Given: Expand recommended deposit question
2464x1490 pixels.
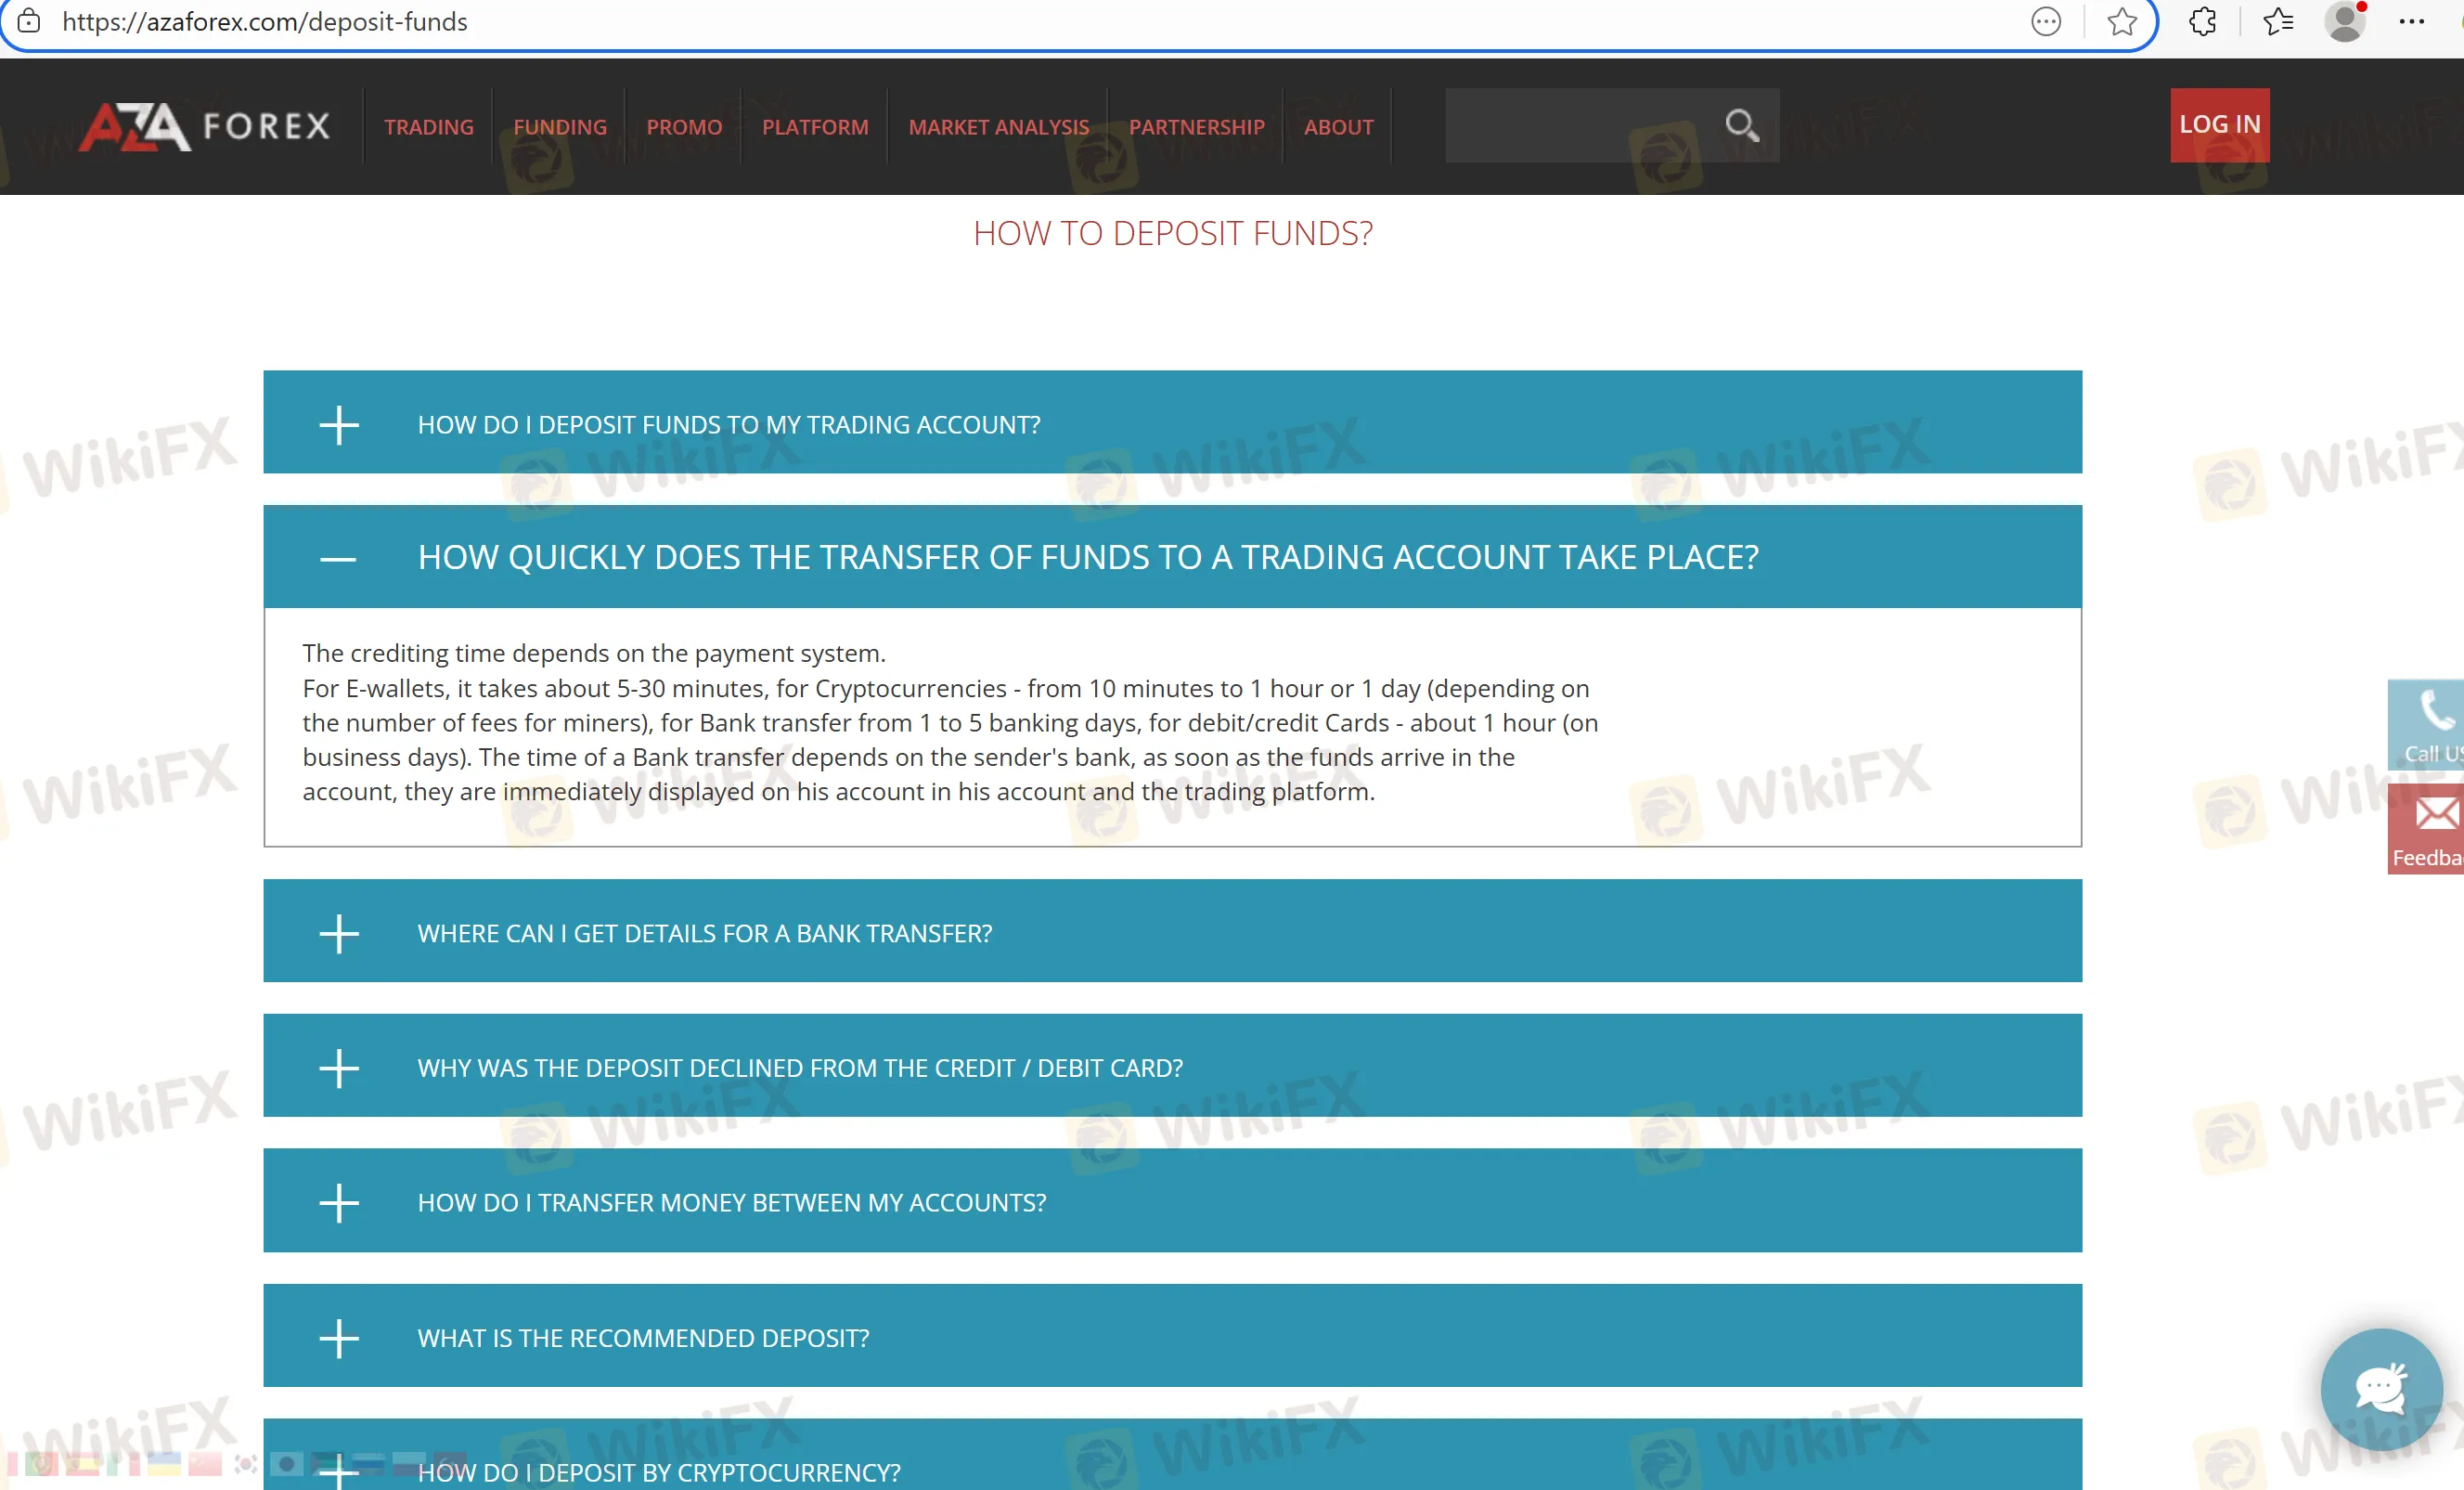Looking at the screenshot, I should pyautogui.click(x=338, y=1338).
